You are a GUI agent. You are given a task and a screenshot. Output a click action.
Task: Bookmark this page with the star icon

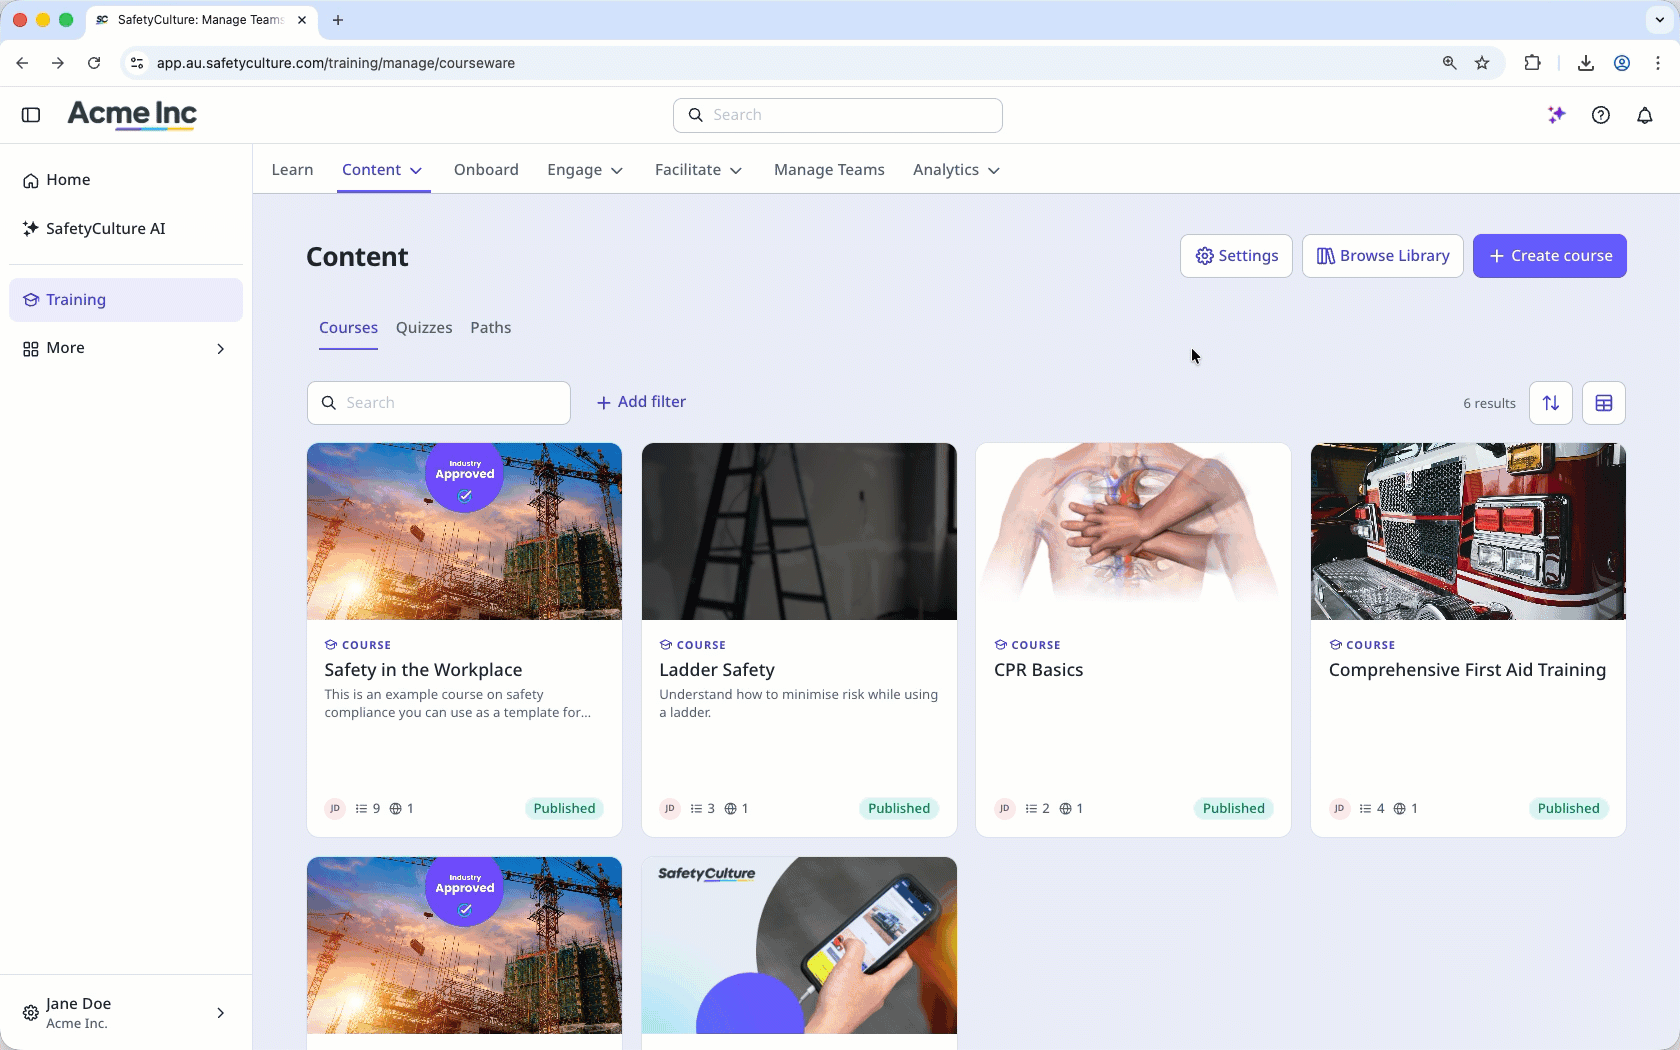[1482, 63]
